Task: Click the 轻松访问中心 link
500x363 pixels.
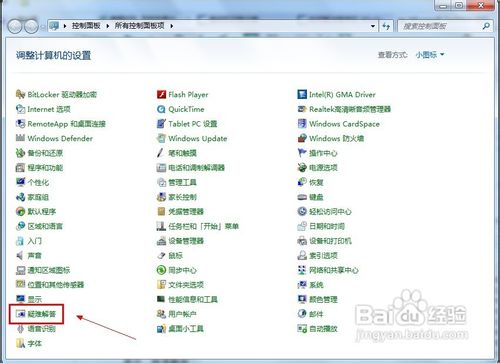Action: coord(330,211)
